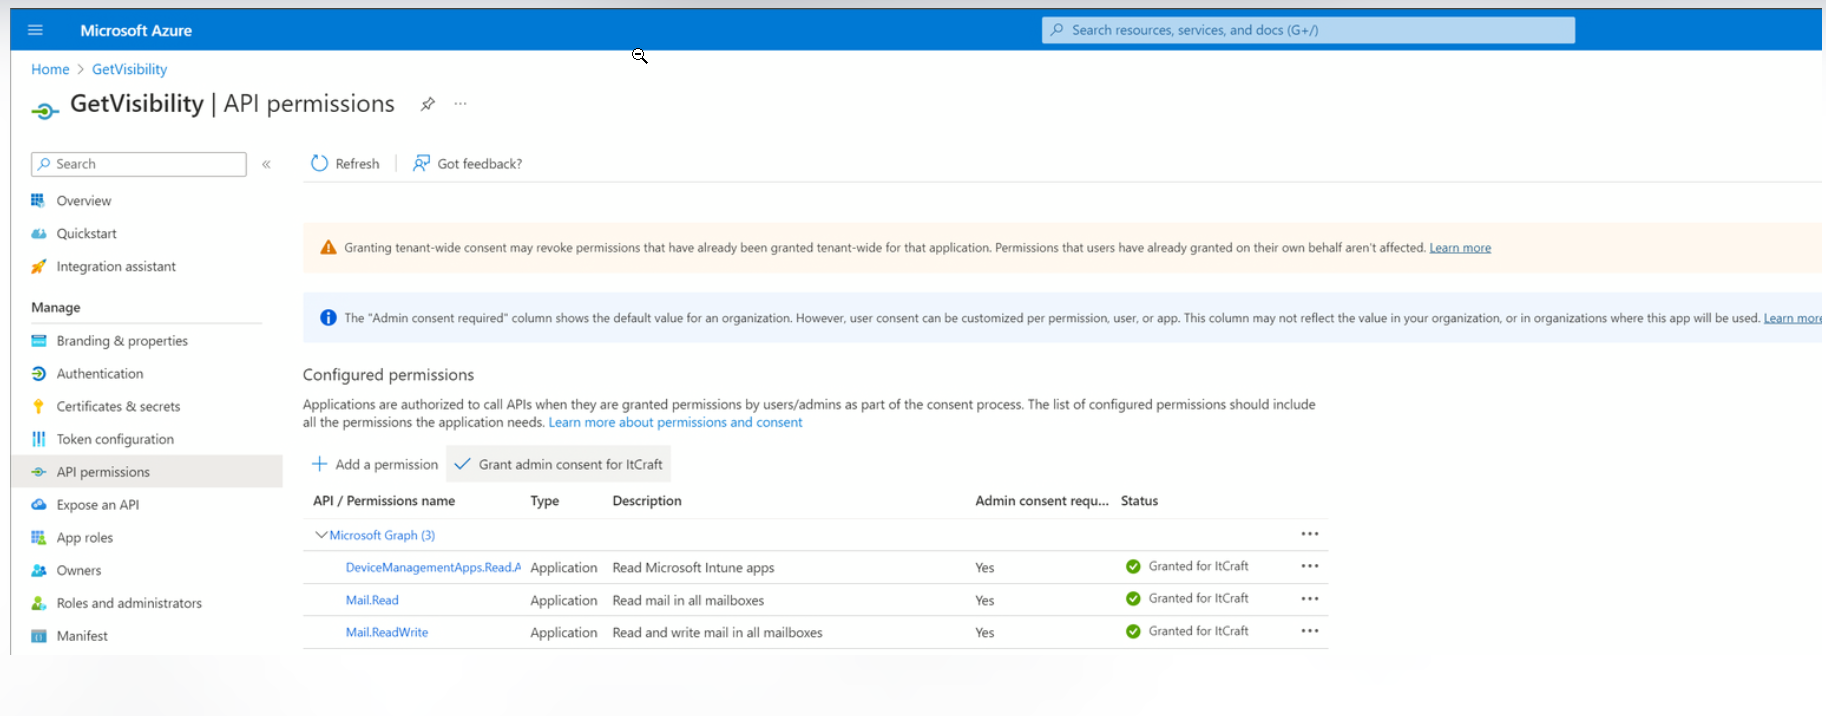Open the Got feedback option

tap(468, 164)
